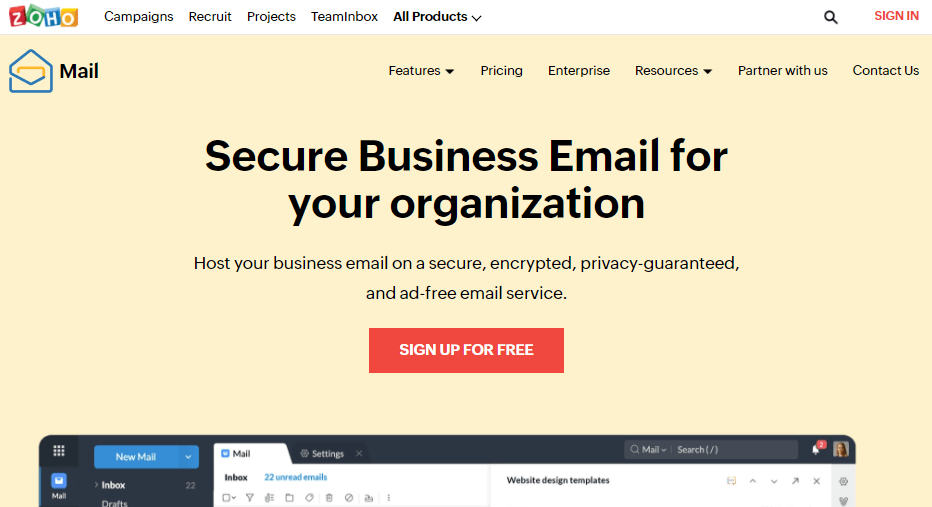Close the Settings tab

coord(359,454)
